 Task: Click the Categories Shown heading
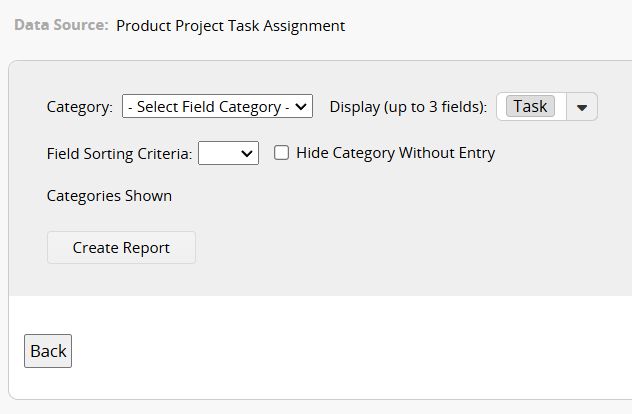[109, 196]
